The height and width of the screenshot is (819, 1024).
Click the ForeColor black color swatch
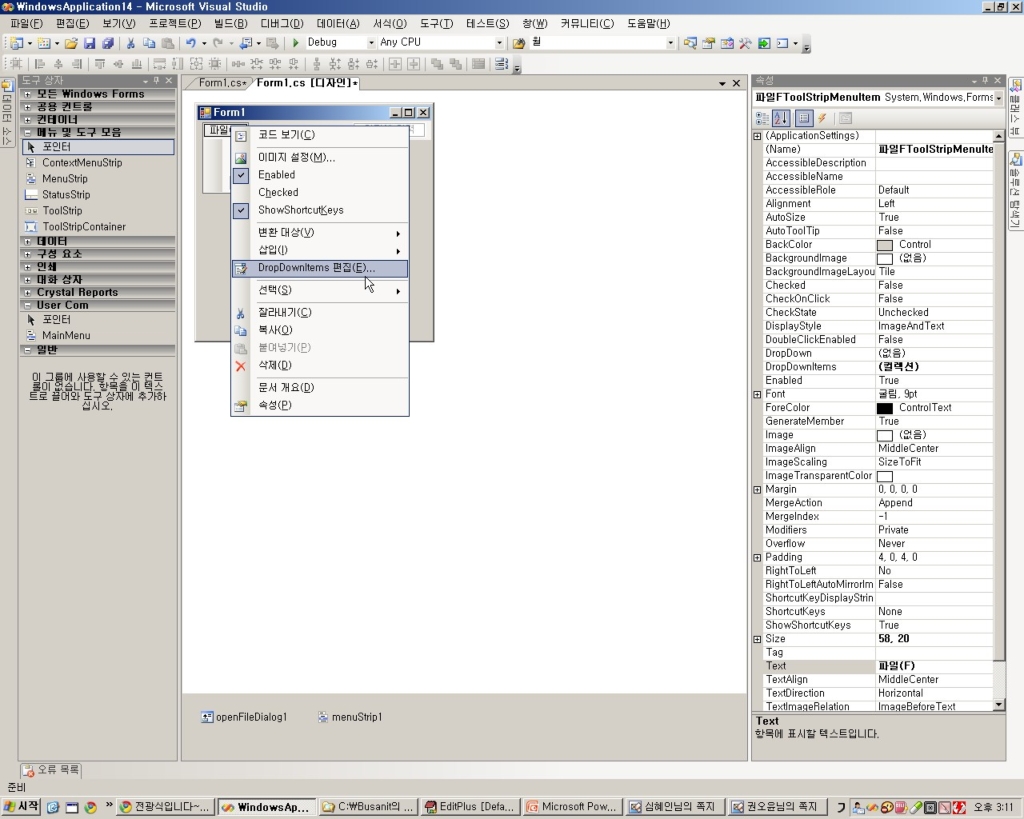(885, 408)
